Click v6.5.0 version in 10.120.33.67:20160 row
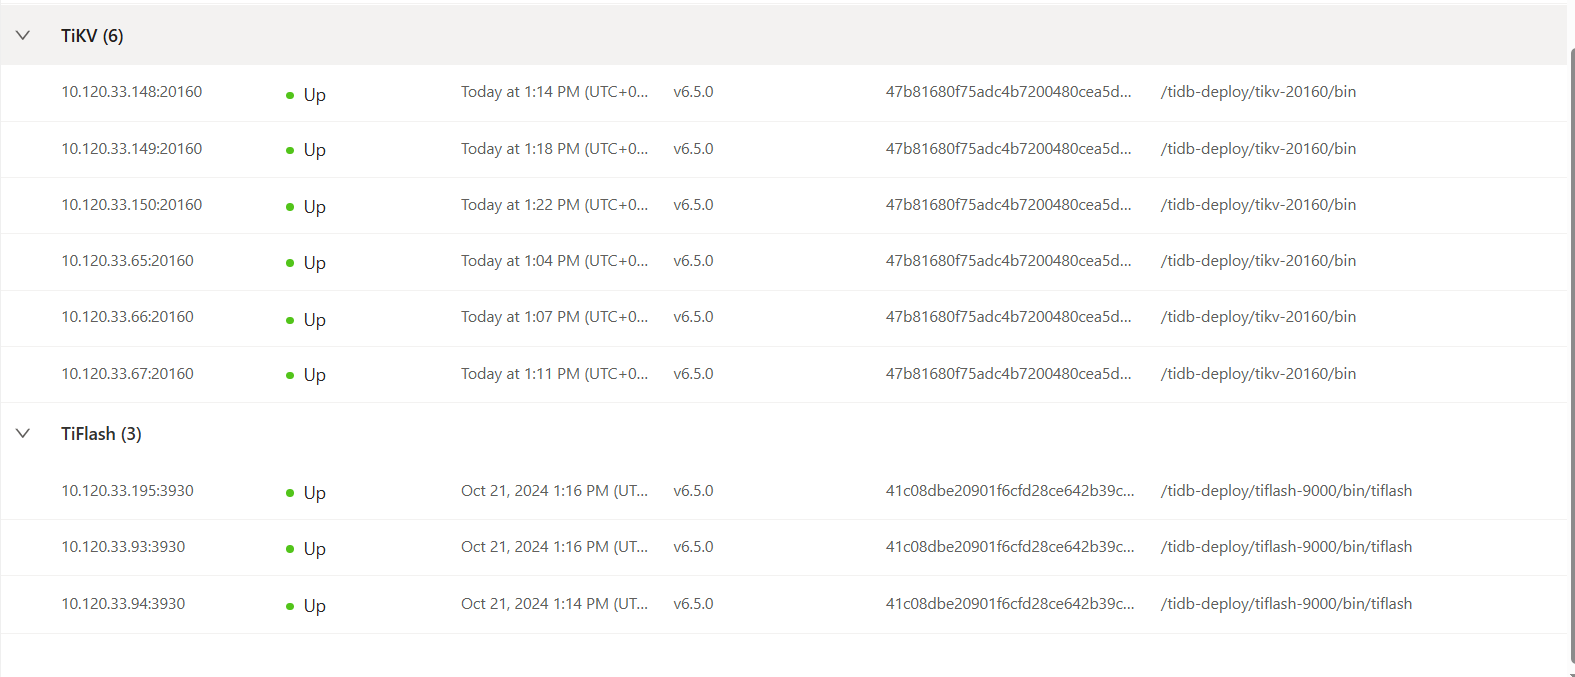The image size is (1575, 677). [x=693, y=374]
